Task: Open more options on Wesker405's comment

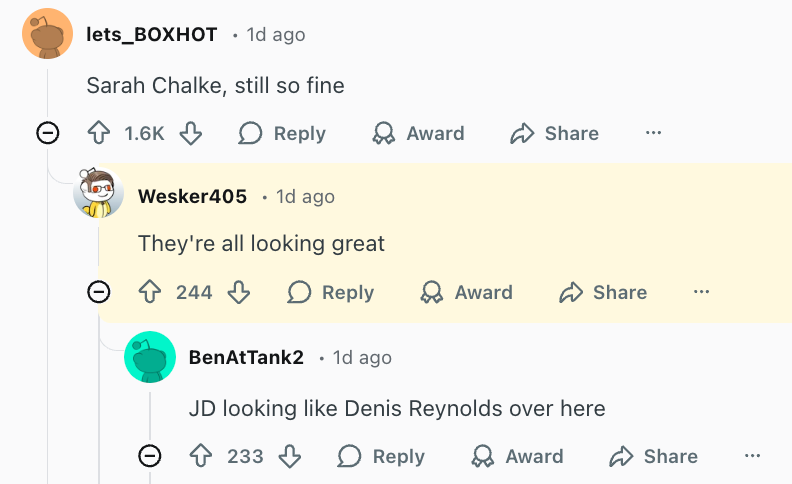Action: pos(701,292)
